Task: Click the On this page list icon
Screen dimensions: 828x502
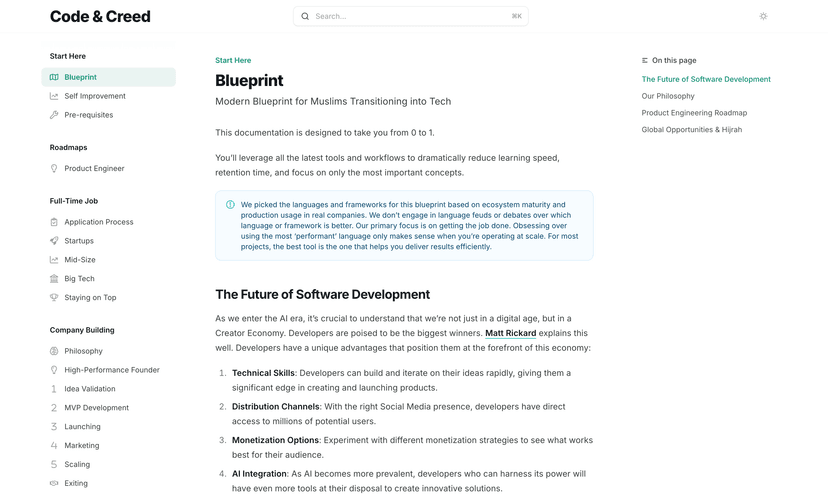Action: coord(645,61)
